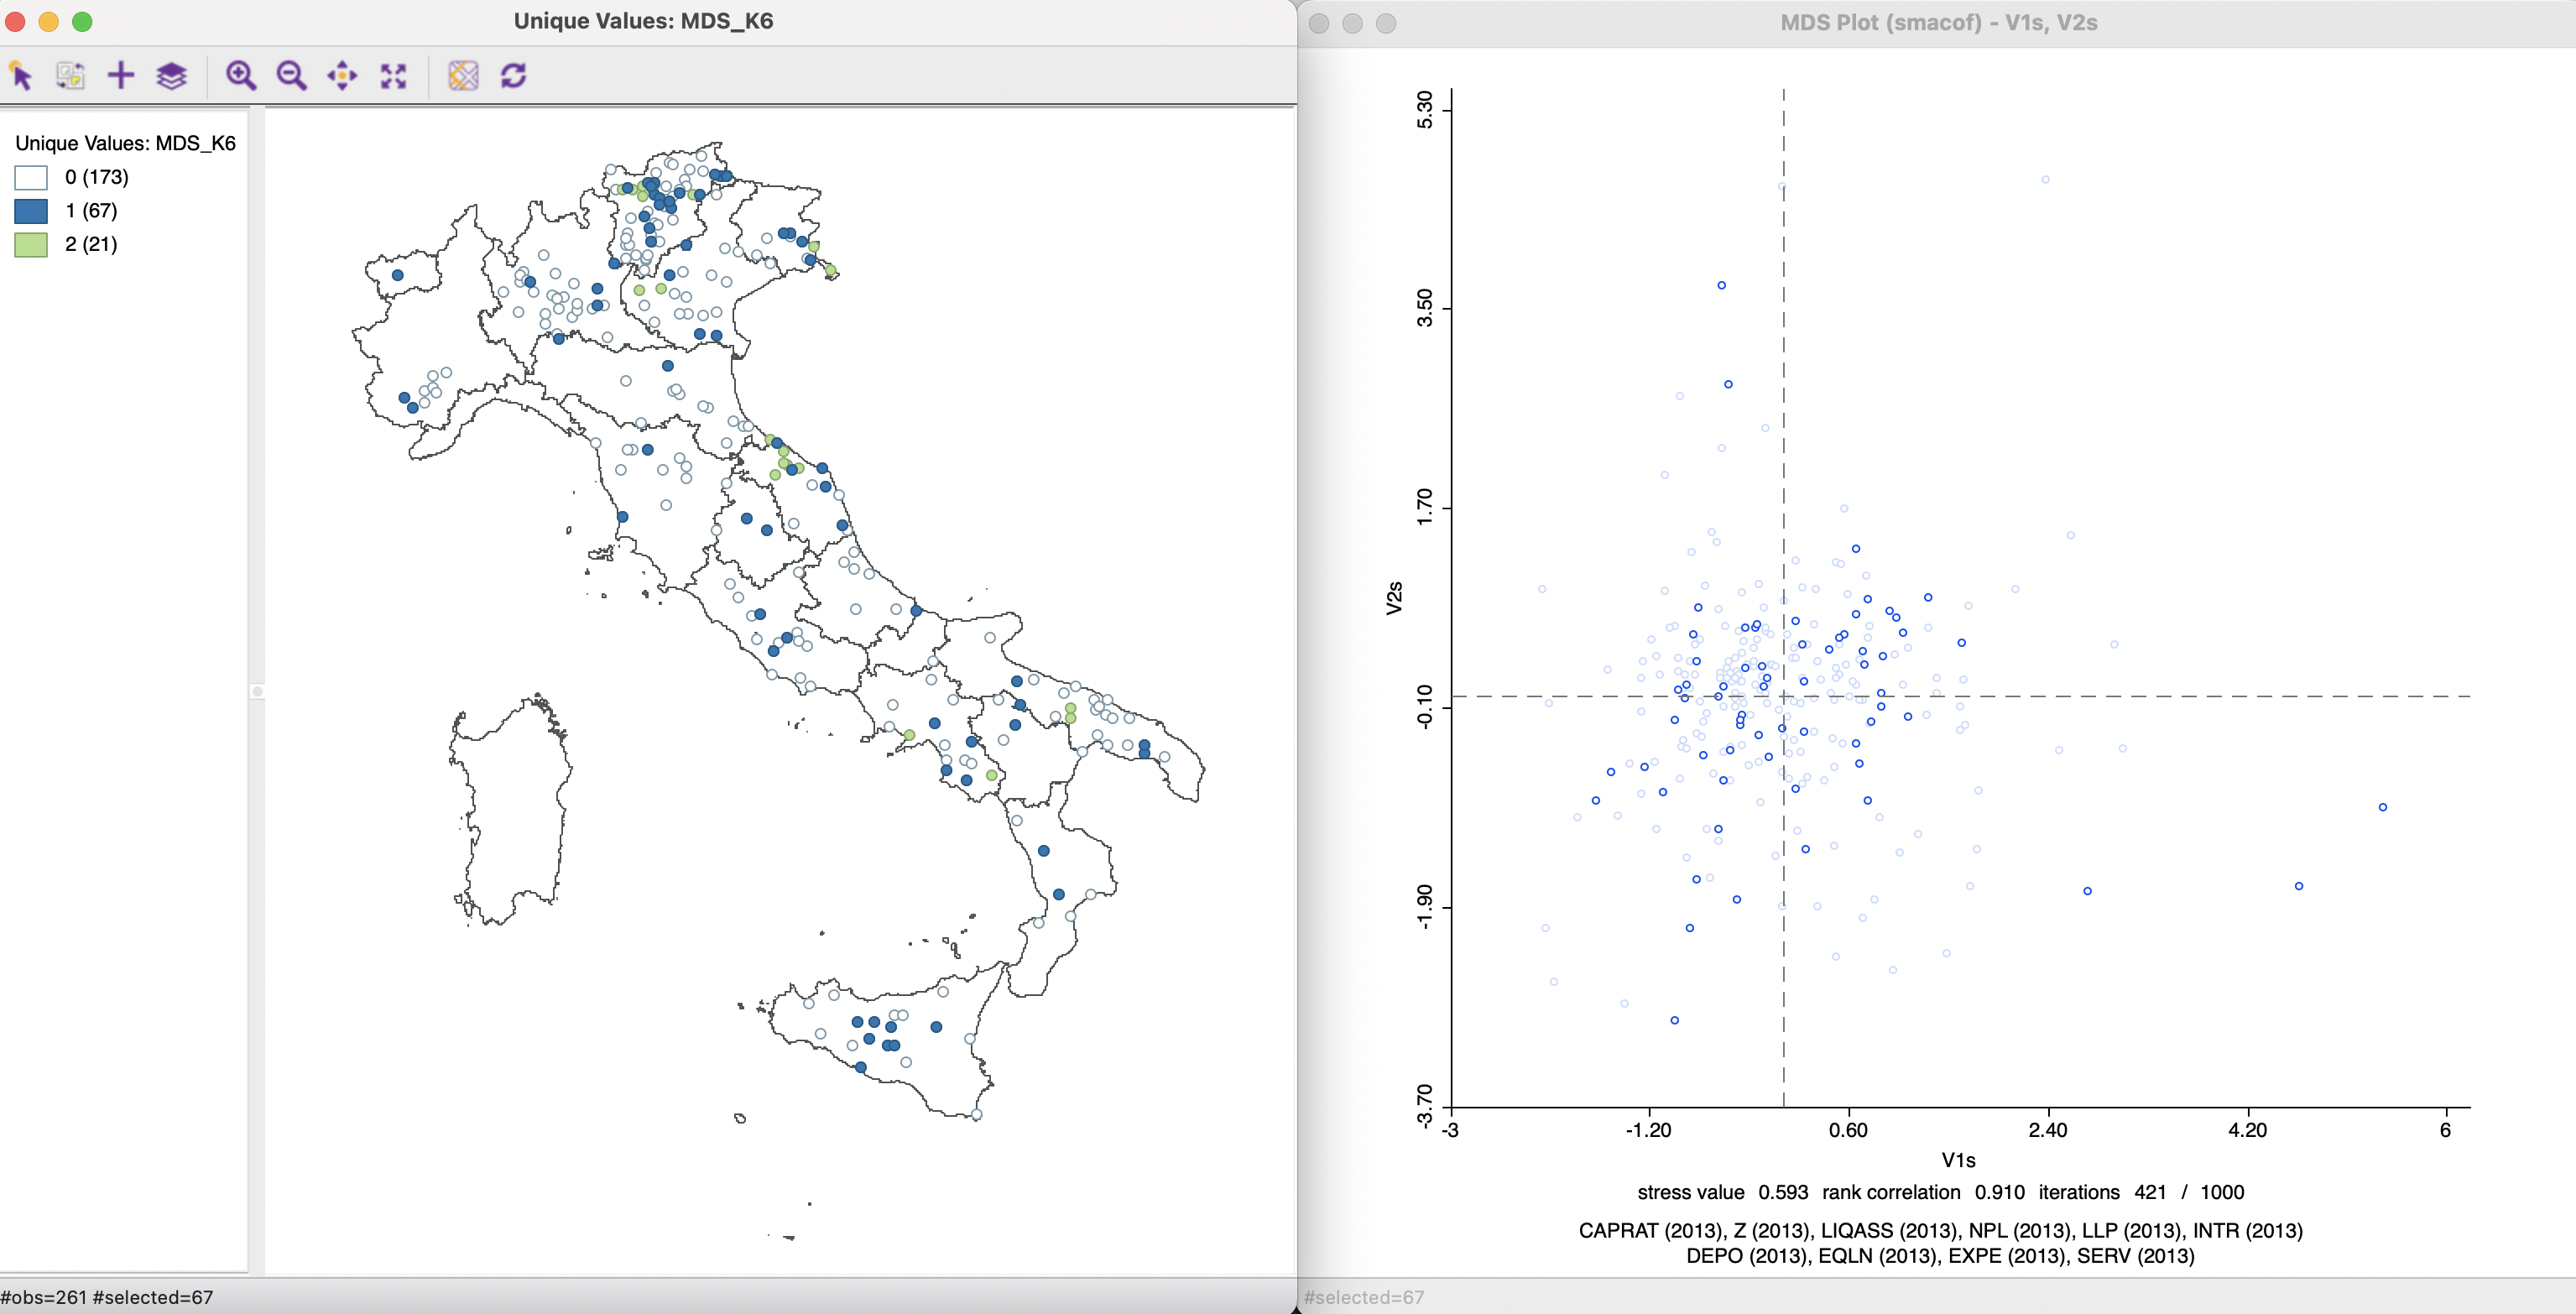Open the Map Layer Settings stack icon
This screenshot has width=2576, height=1314.
point(172,75)
